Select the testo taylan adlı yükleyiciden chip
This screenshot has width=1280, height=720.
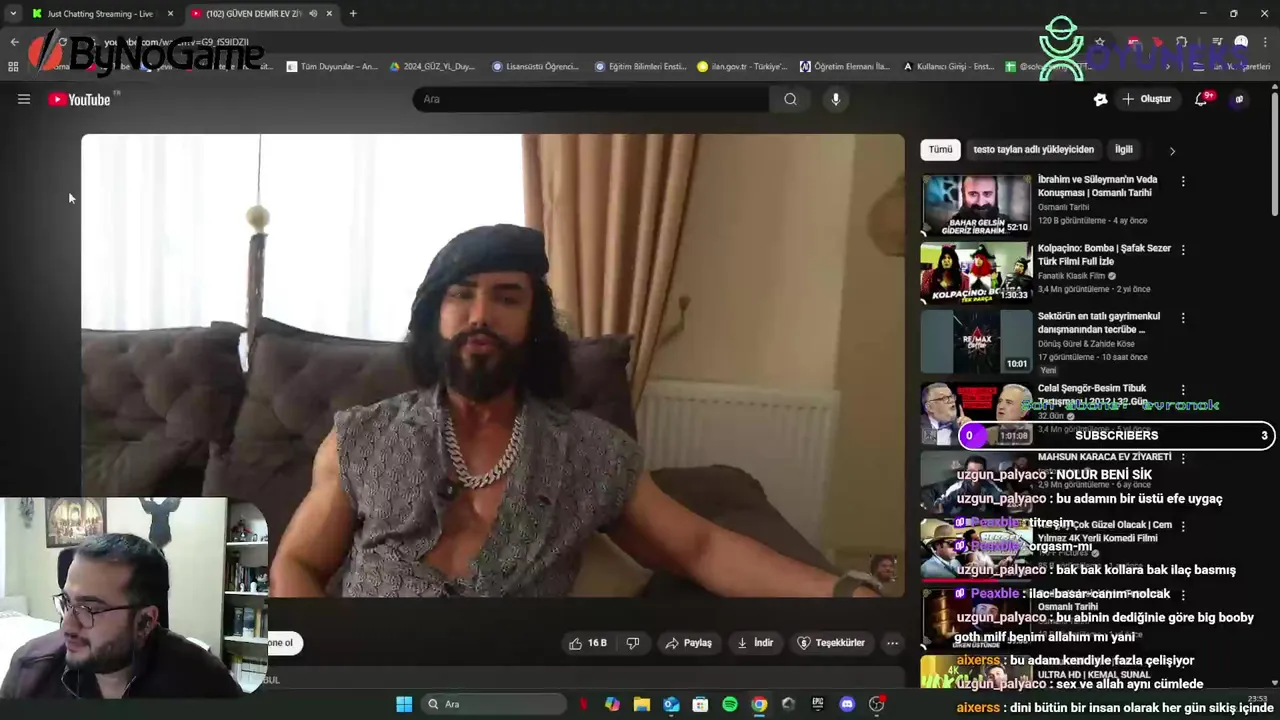click(1034, 150)
